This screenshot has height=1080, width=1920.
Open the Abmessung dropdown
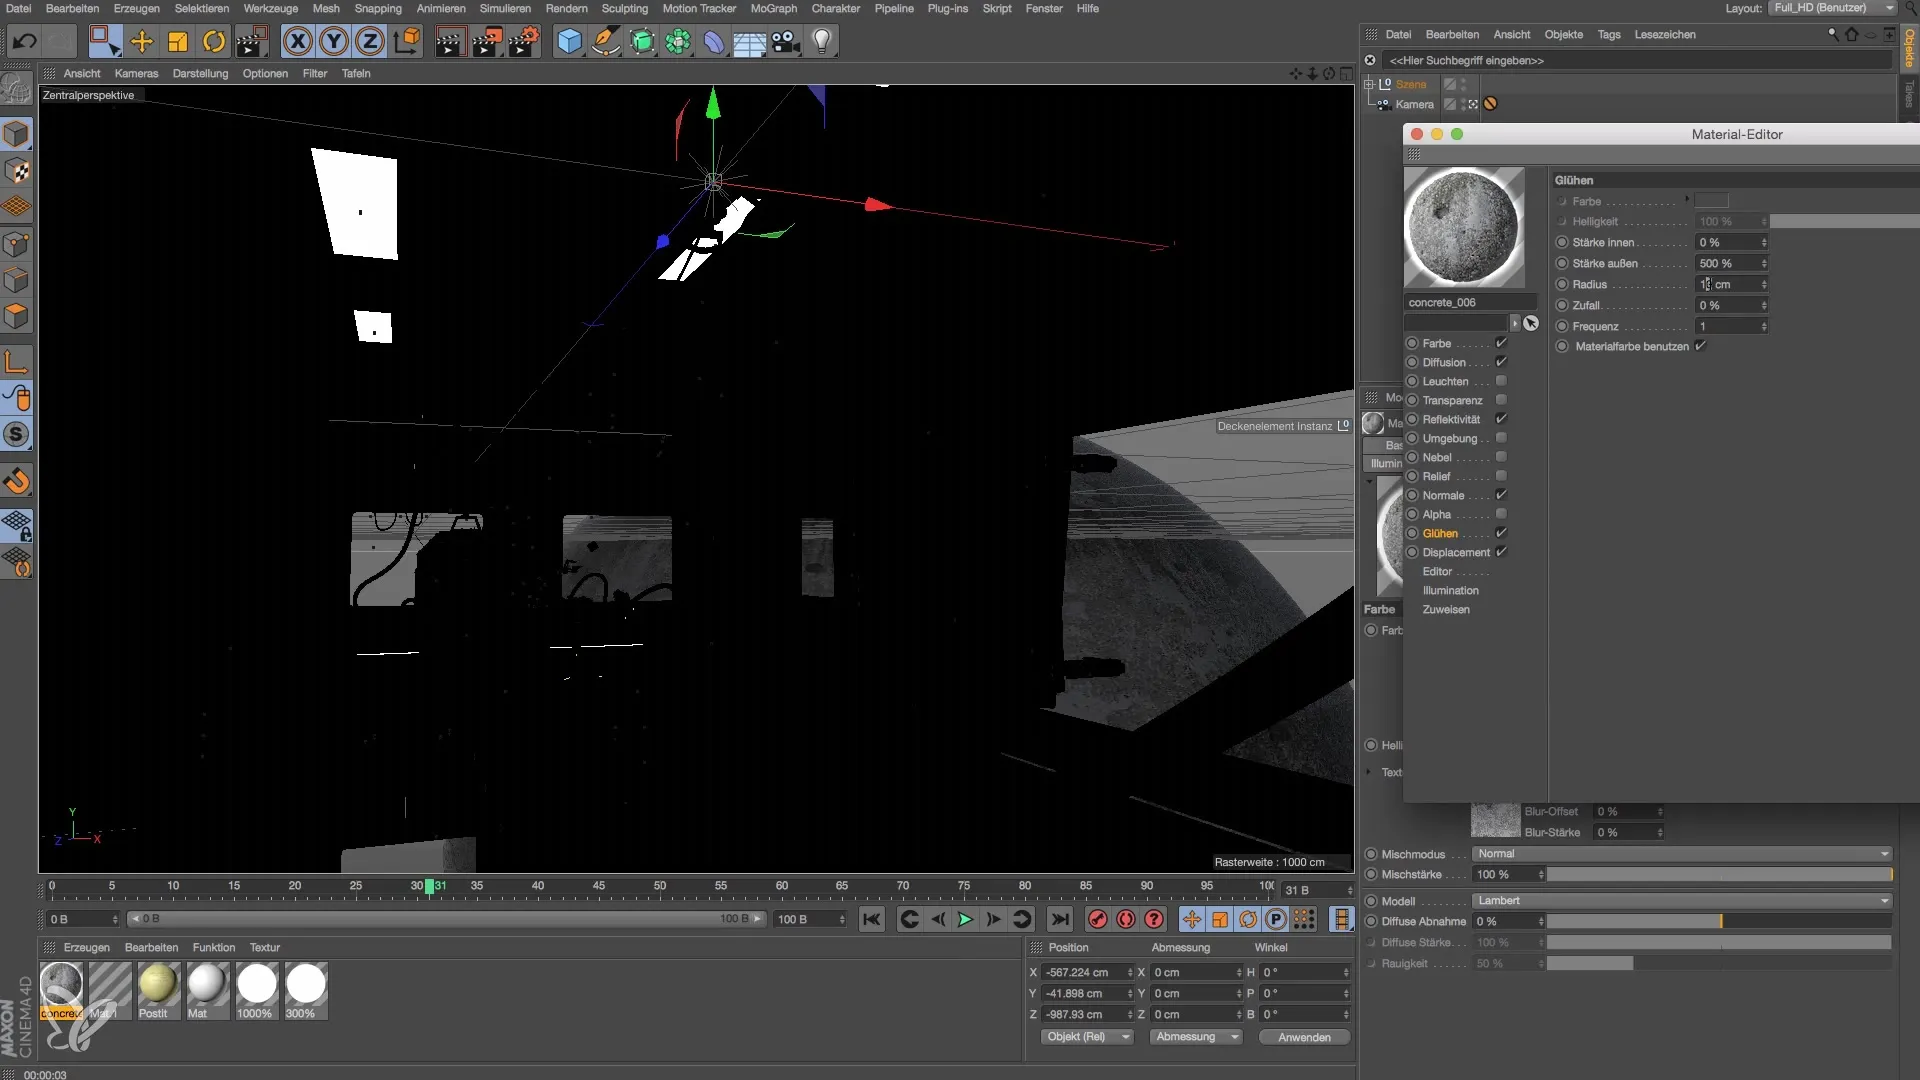point(1196,1037)
